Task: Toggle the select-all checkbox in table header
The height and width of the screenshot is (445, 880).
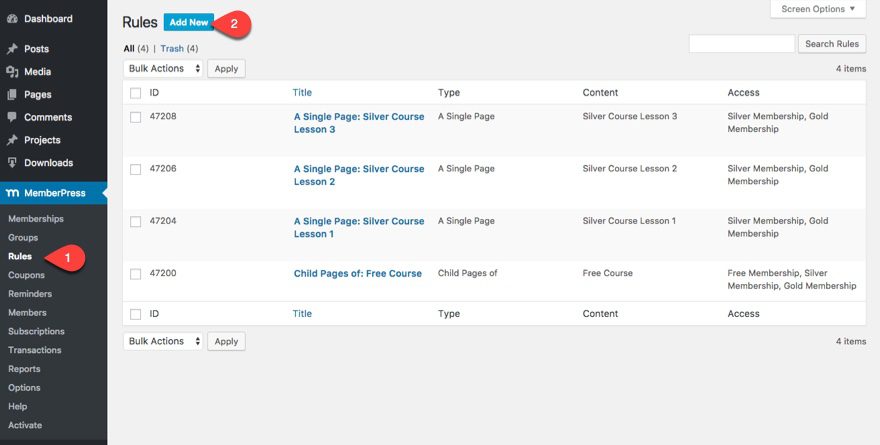Action: click(135, 93)
